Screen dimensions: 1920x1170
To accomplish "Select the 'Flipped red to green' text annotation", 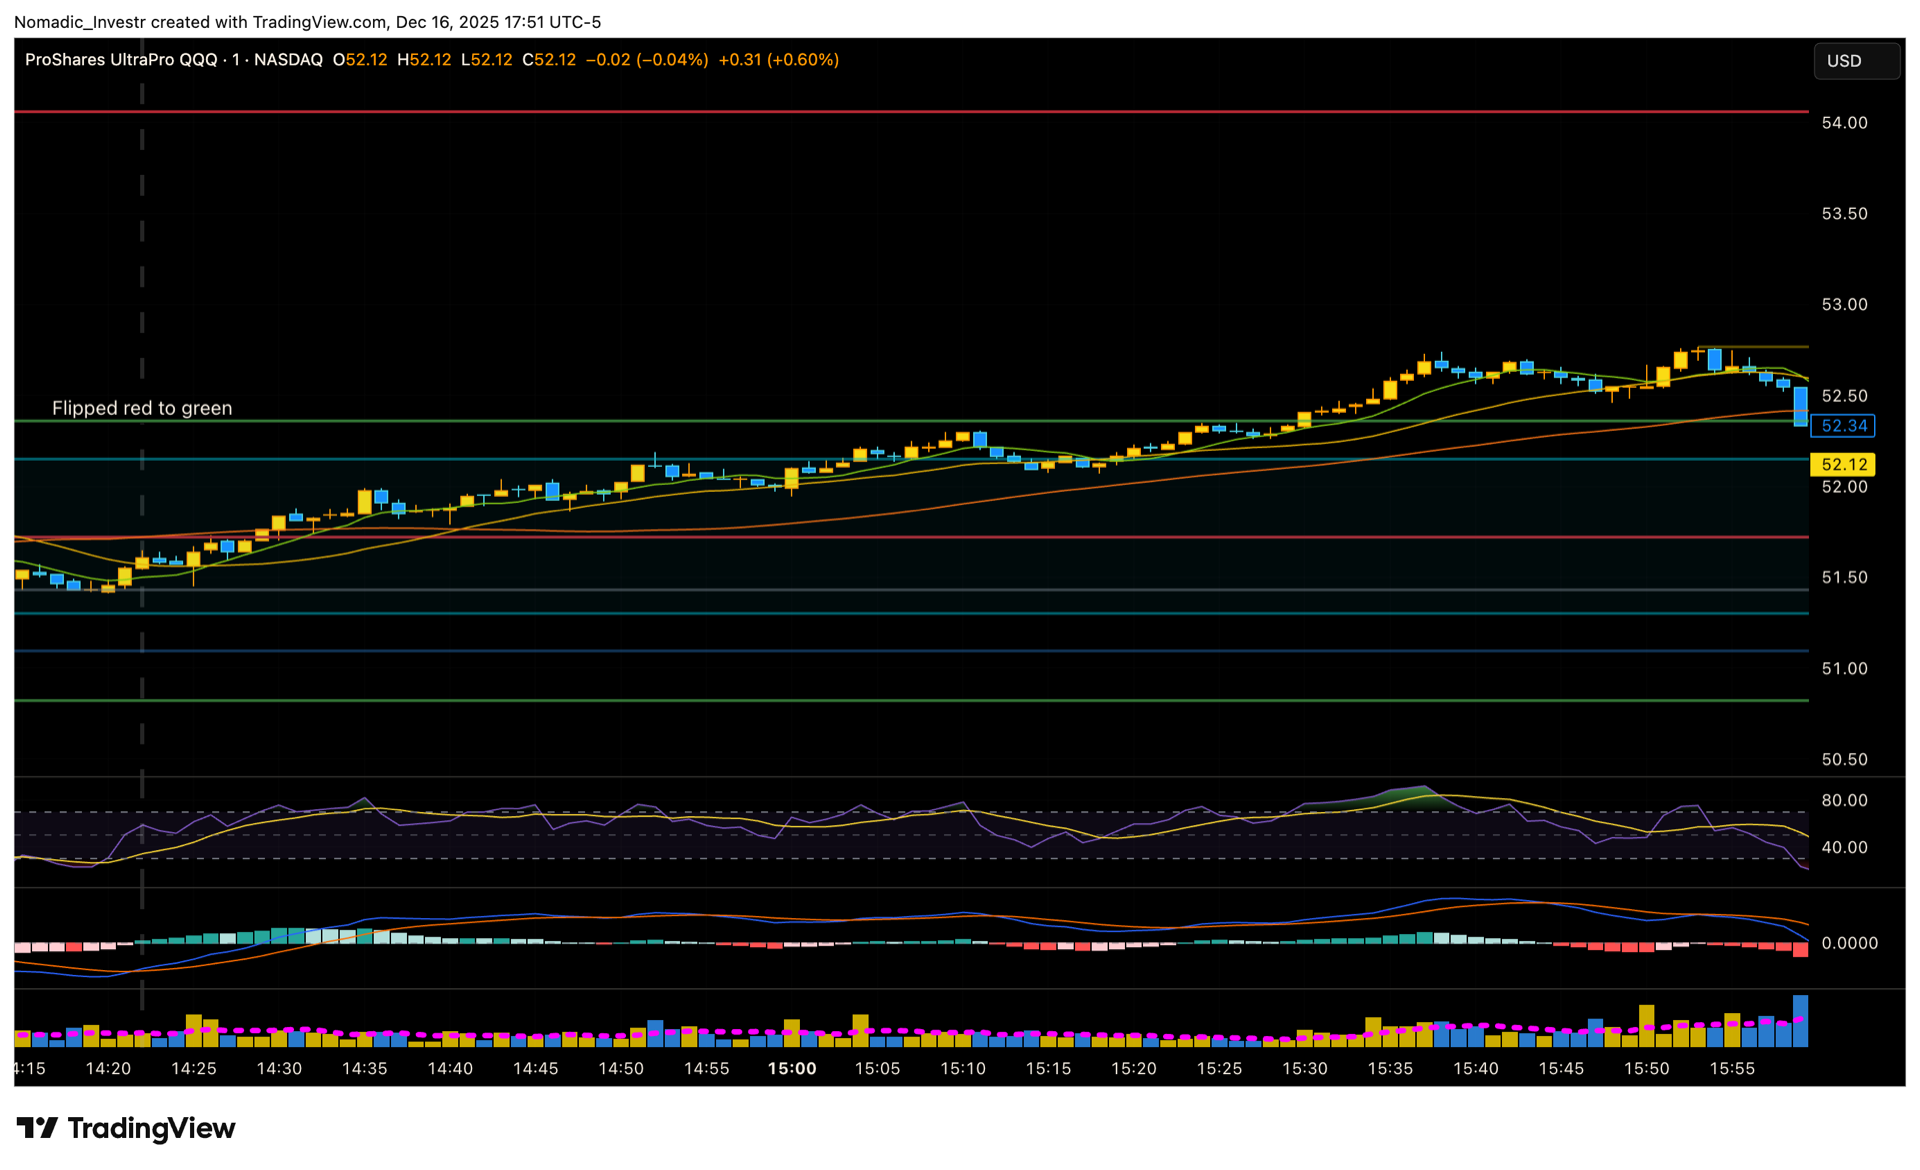I will point(142,408).
